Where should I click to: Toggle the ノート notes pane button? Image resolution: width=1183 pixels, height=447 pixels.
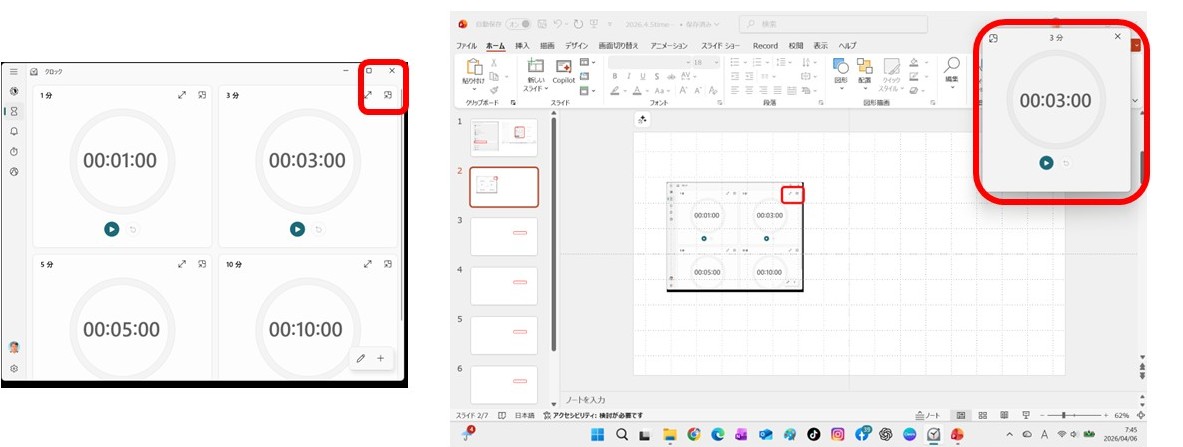coord(929,415)
